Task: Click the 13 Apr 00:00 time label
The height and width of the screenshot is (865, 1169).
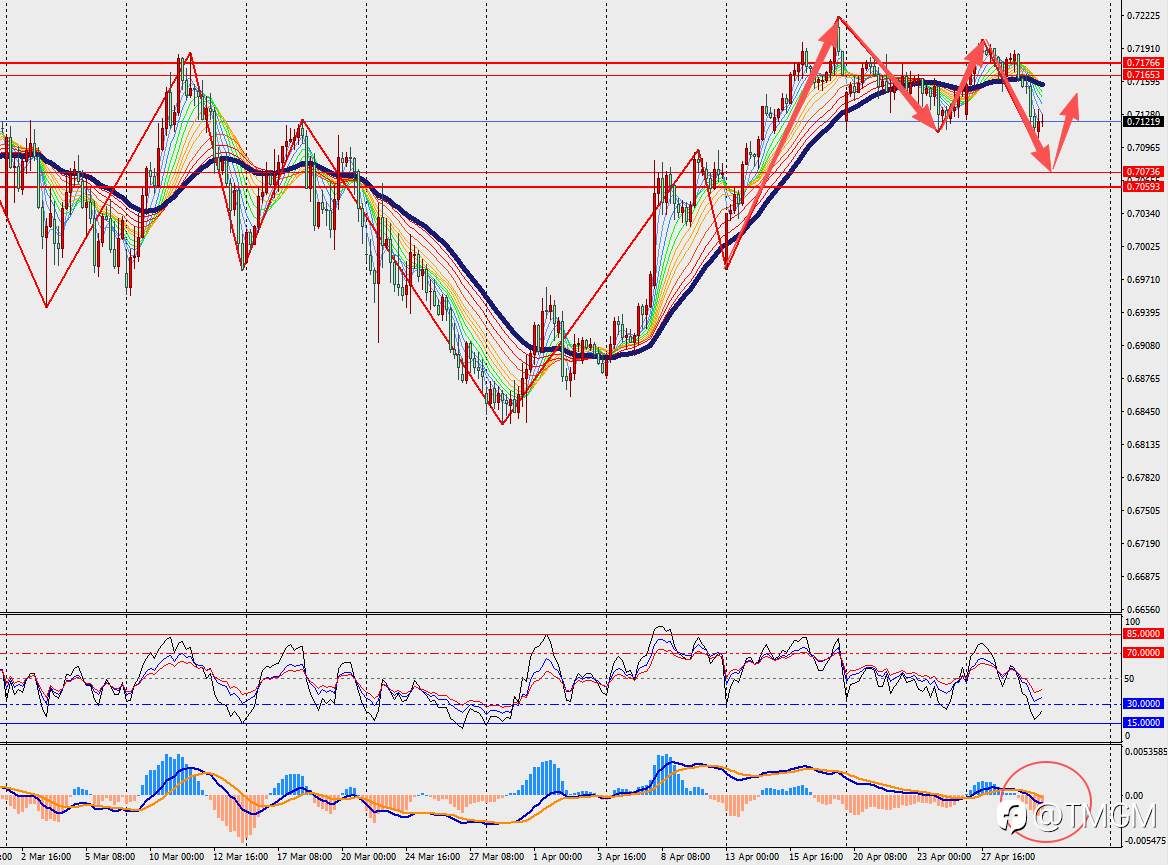Action: 752,857
